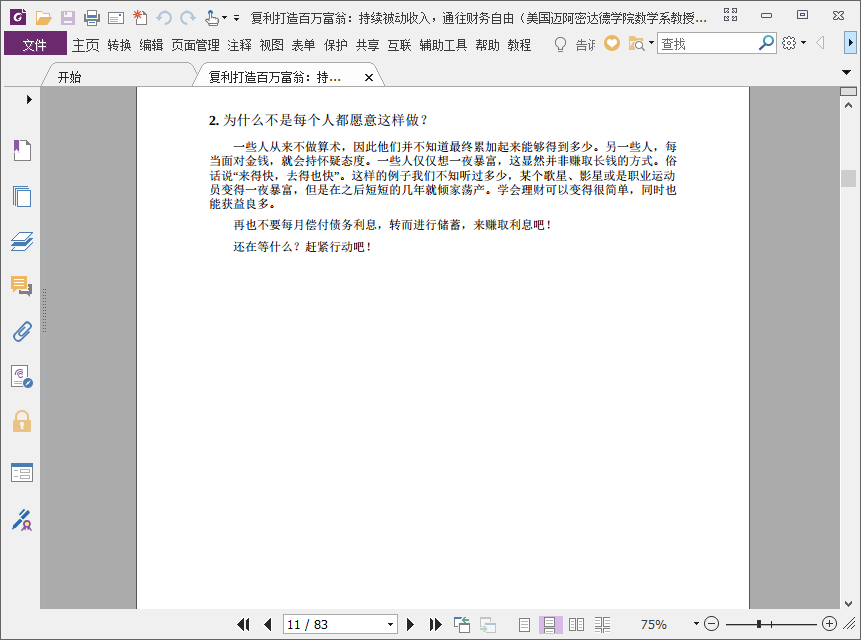Close the 复利打造百万富翁 document tab
The width and height of the screenshot is (861, 640).
(x=369, y=77)
